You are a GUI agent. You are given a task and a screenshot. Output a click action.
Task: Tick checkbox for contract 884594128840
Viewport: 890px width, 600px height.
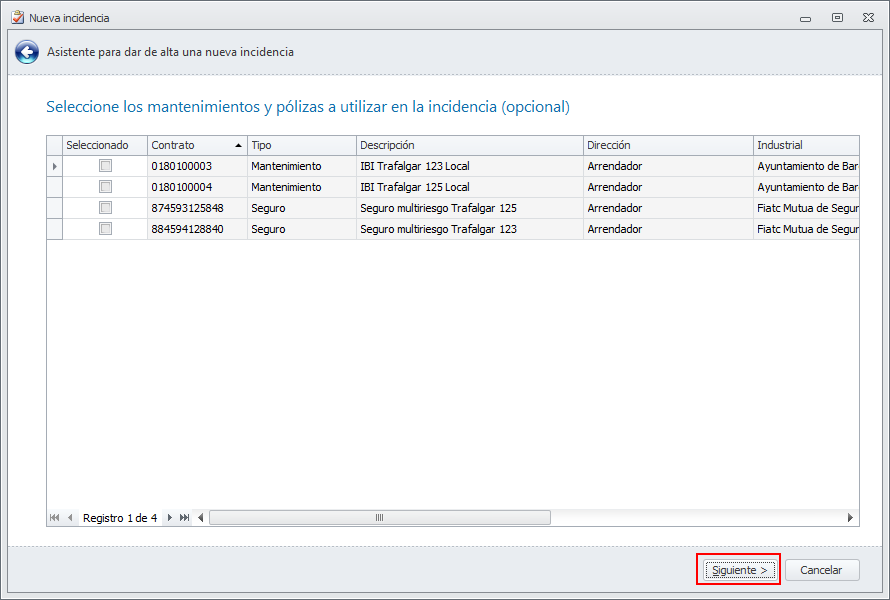[x=105, y=229]
